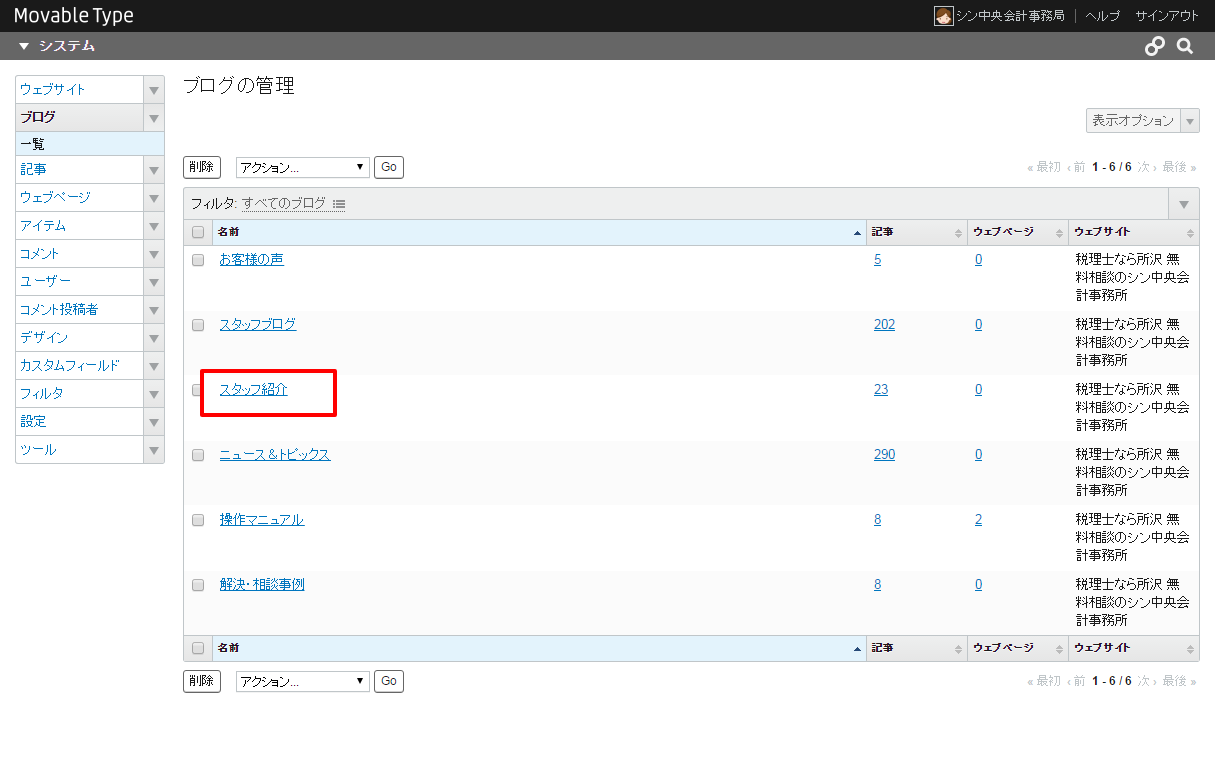Open the カスタムフィールド sidebar menu
Viewport: 1215px width, 766px height.
point(80,366)
